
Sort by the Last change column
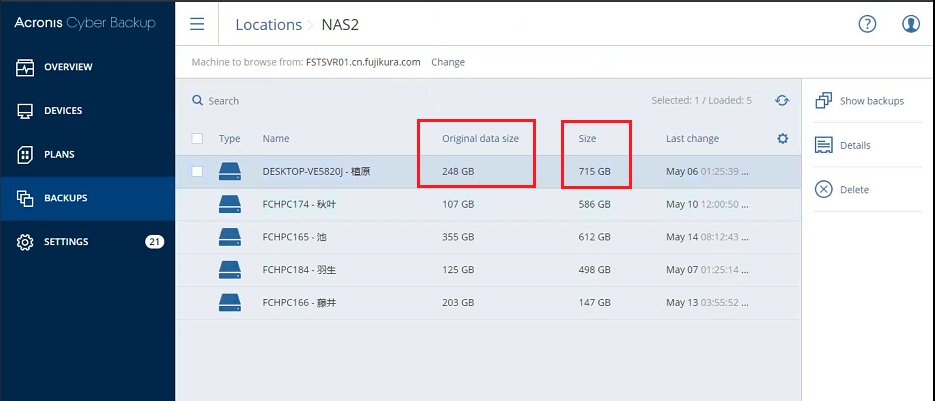click(692, 139)
